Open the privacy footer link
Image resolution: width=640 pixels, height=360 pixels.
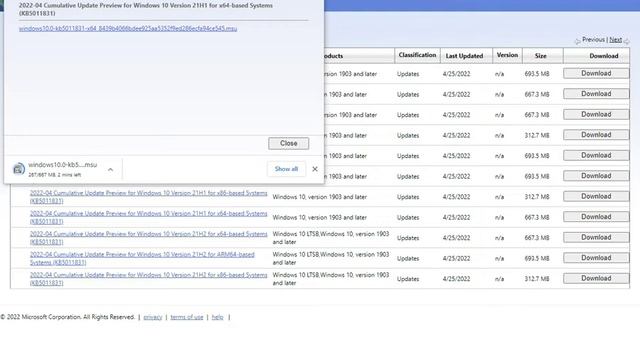point(153,317)
